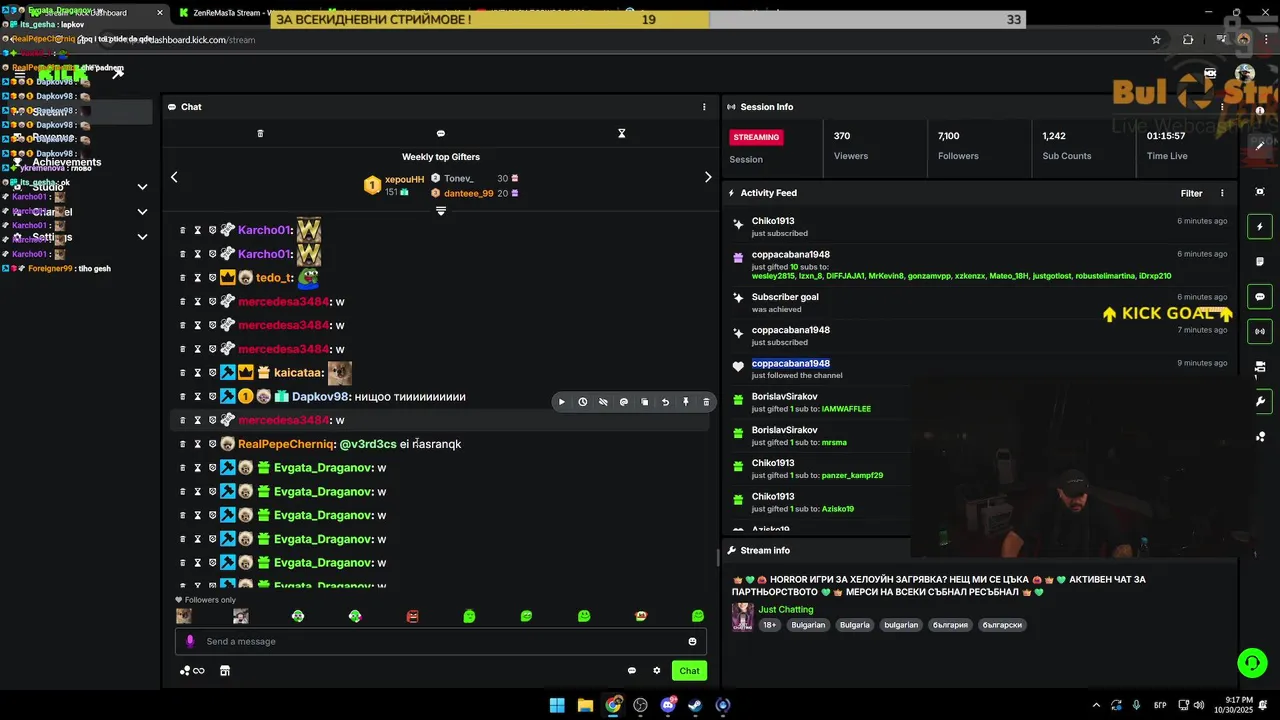This screenshot has width=1280, height=720.
Task: Toggle wrench panel button in right sidebar
Action: (1260, 401)
